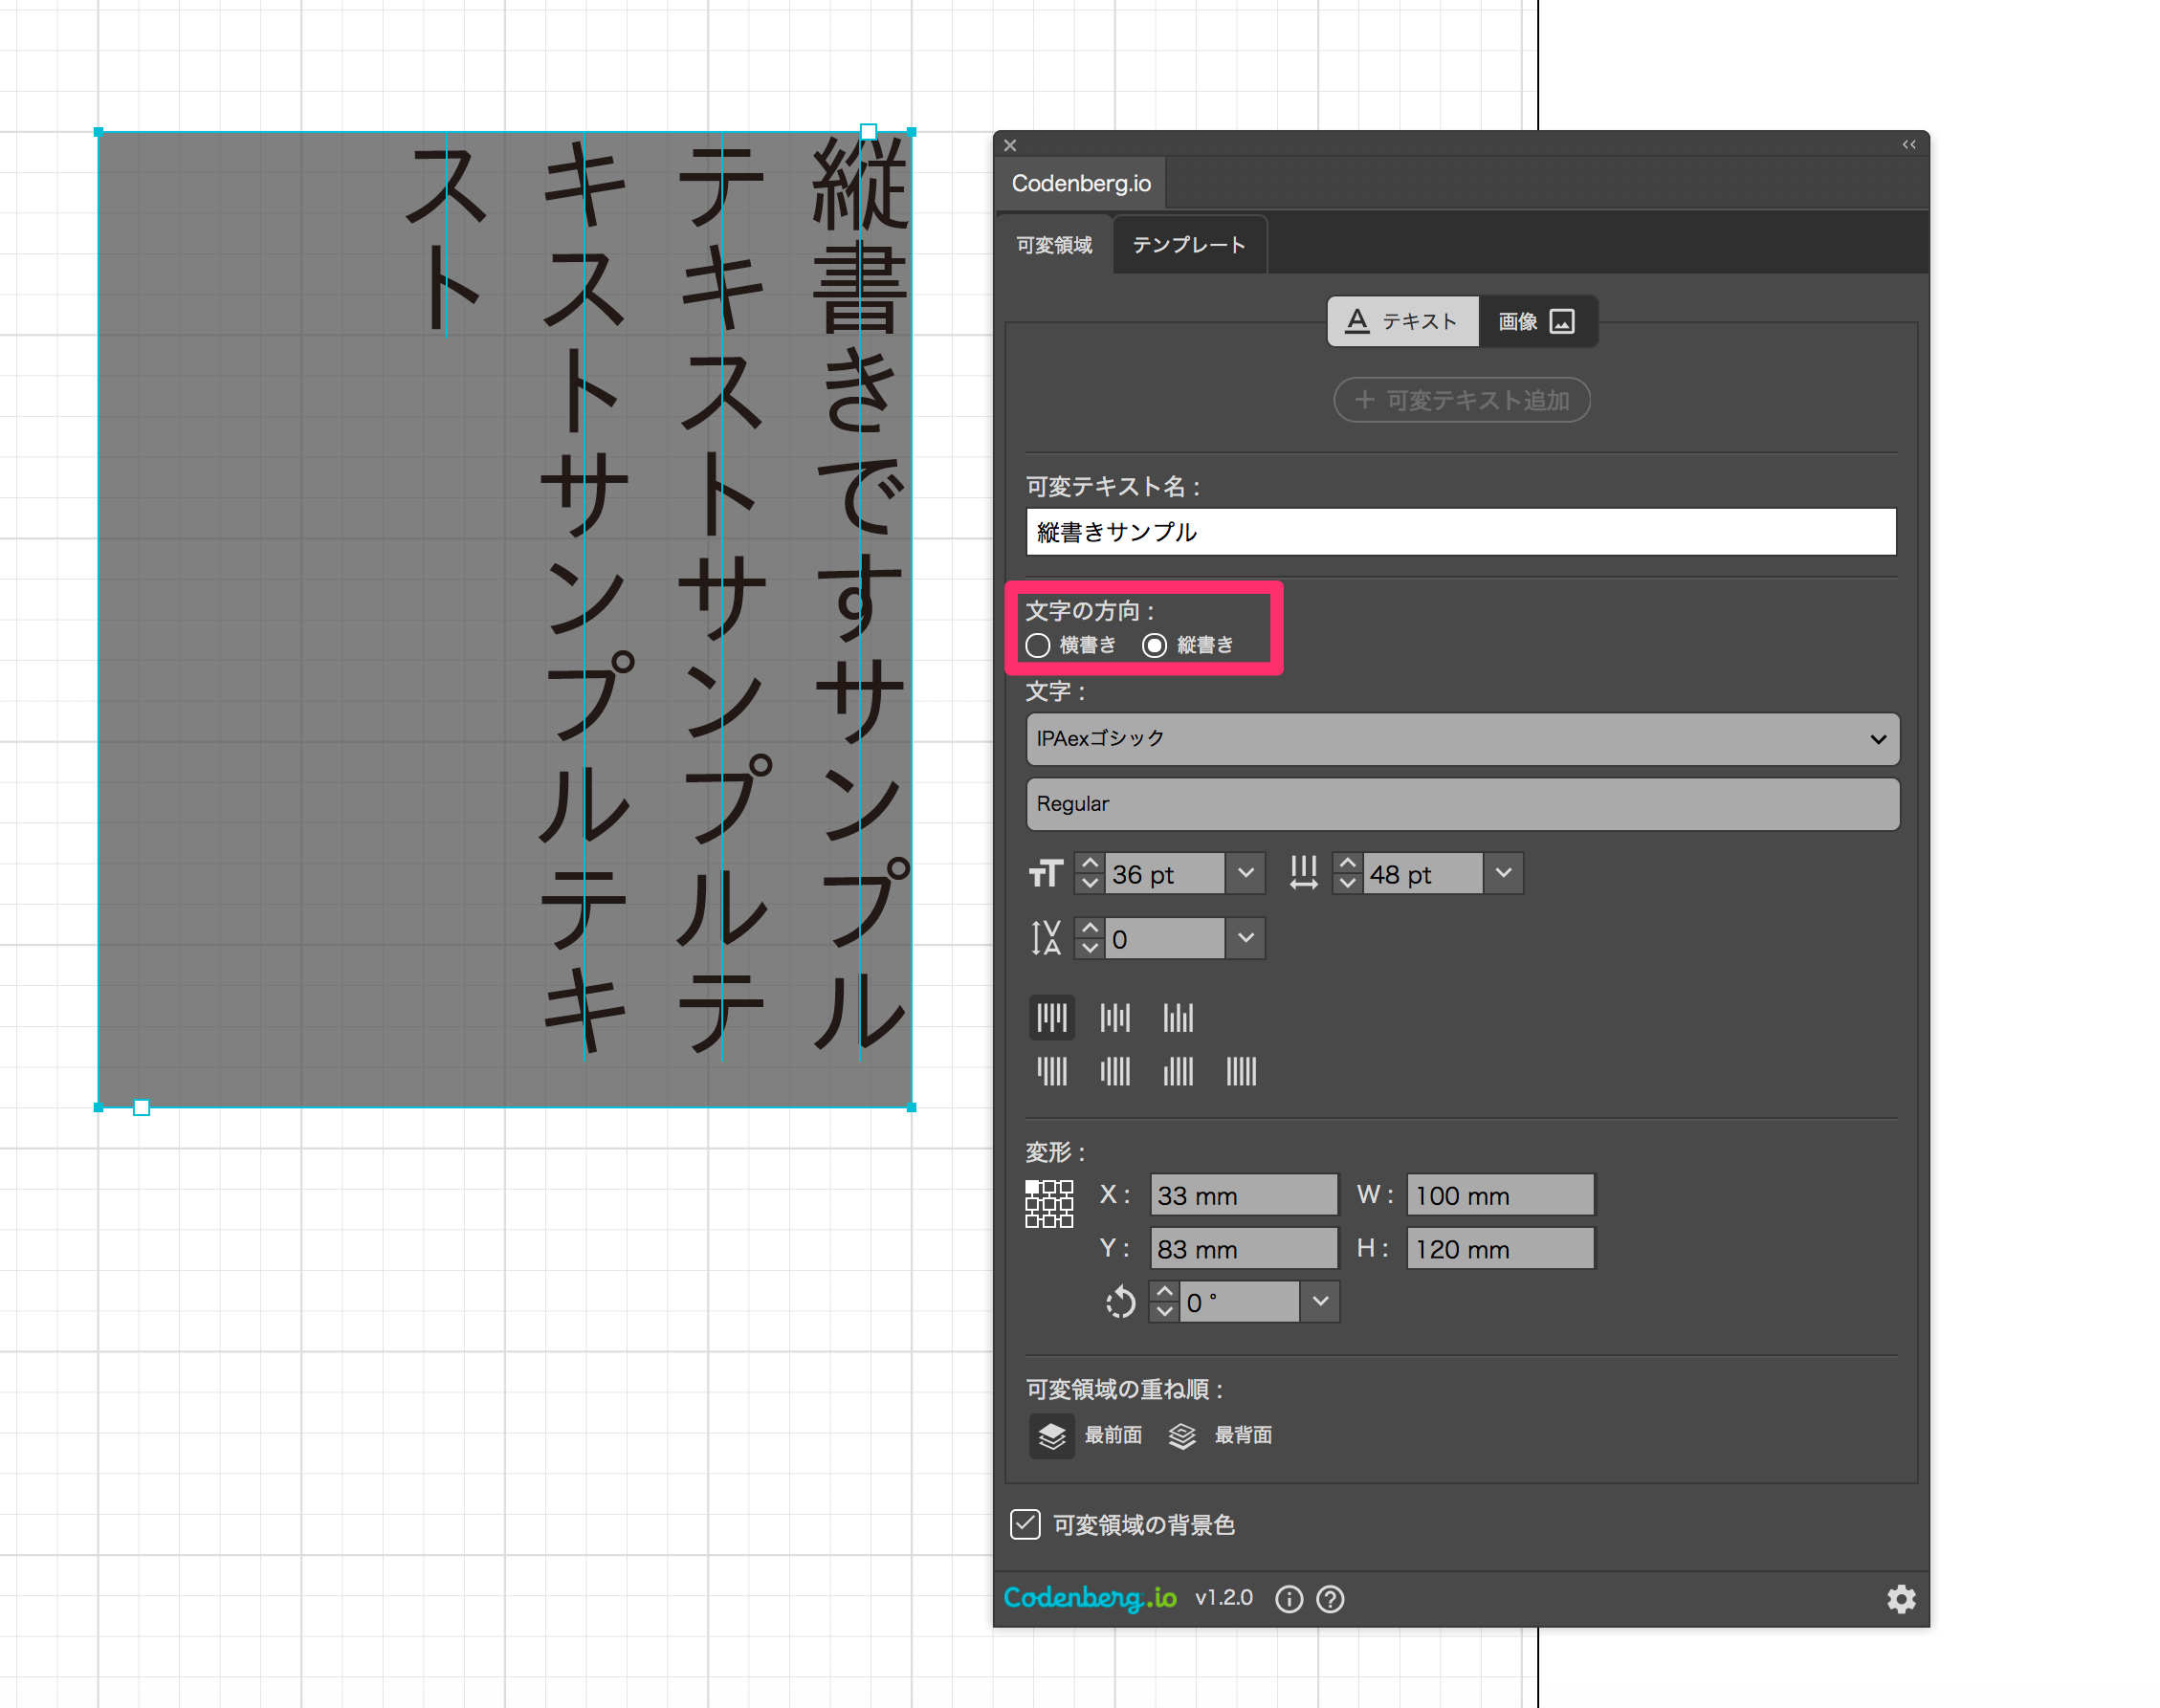Increase leading with the up stepper
The image size is (2160, 1708).
click(1348, 863)
